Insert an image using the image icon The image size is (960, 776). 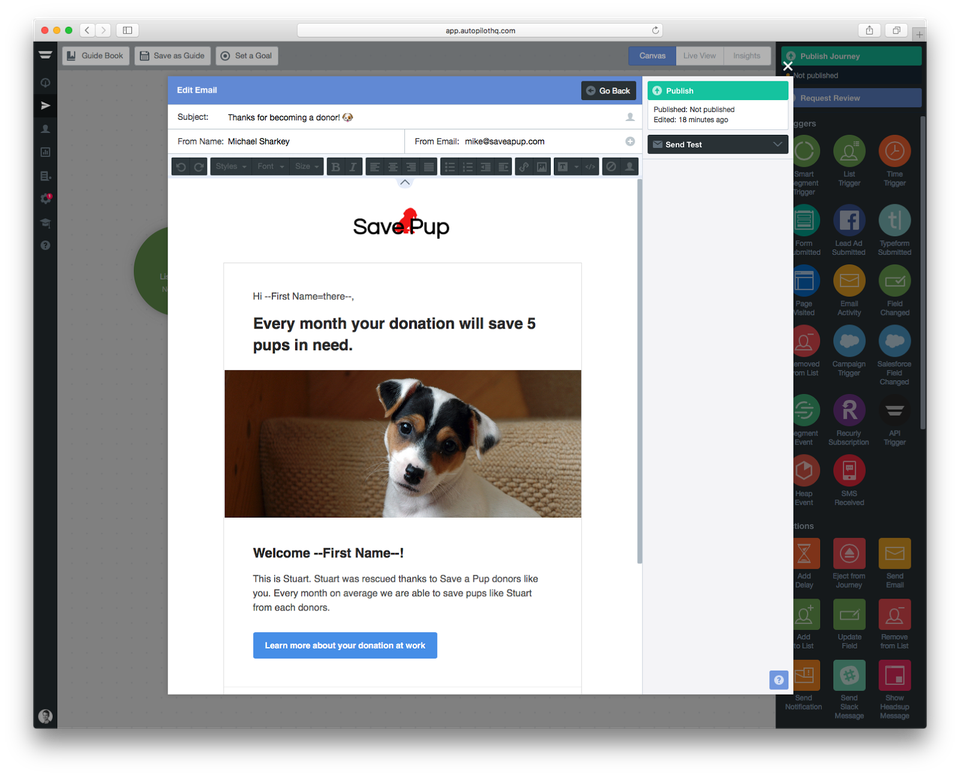click(x=542, y=167)
